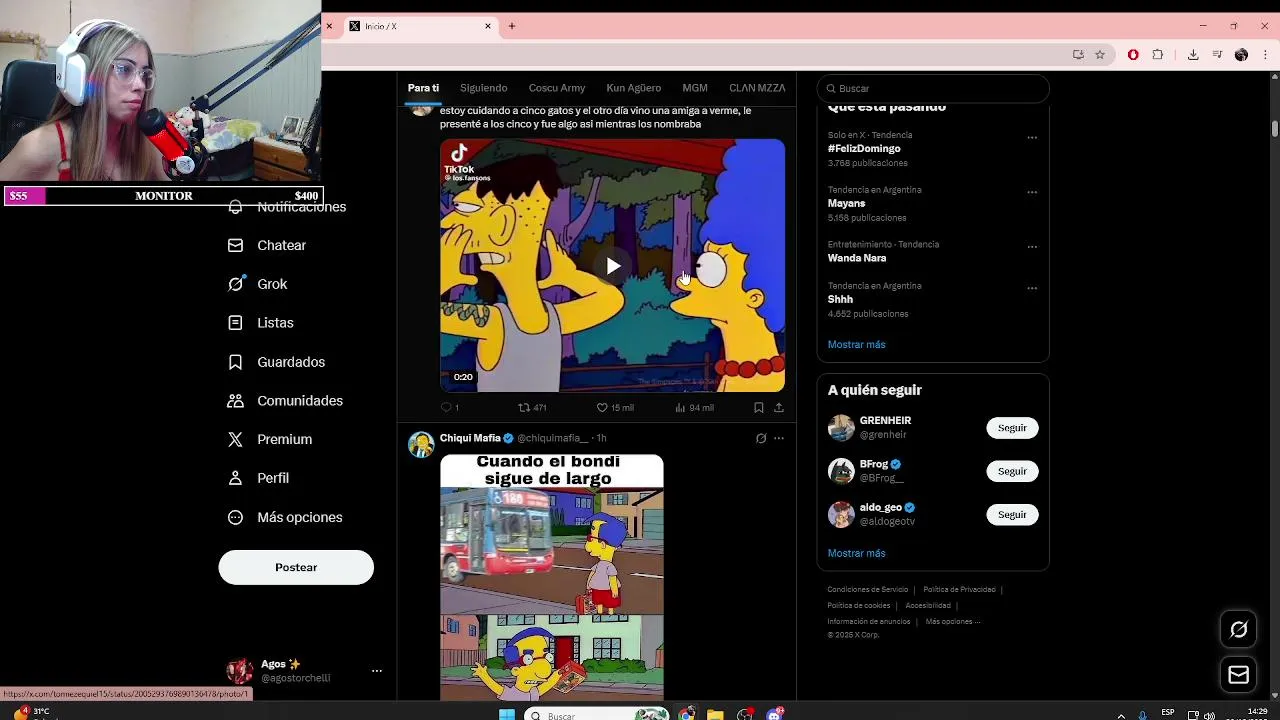This screenshot has height=720, width=1280.
Task: Open options for Shhh trend
Action: 1032,288
